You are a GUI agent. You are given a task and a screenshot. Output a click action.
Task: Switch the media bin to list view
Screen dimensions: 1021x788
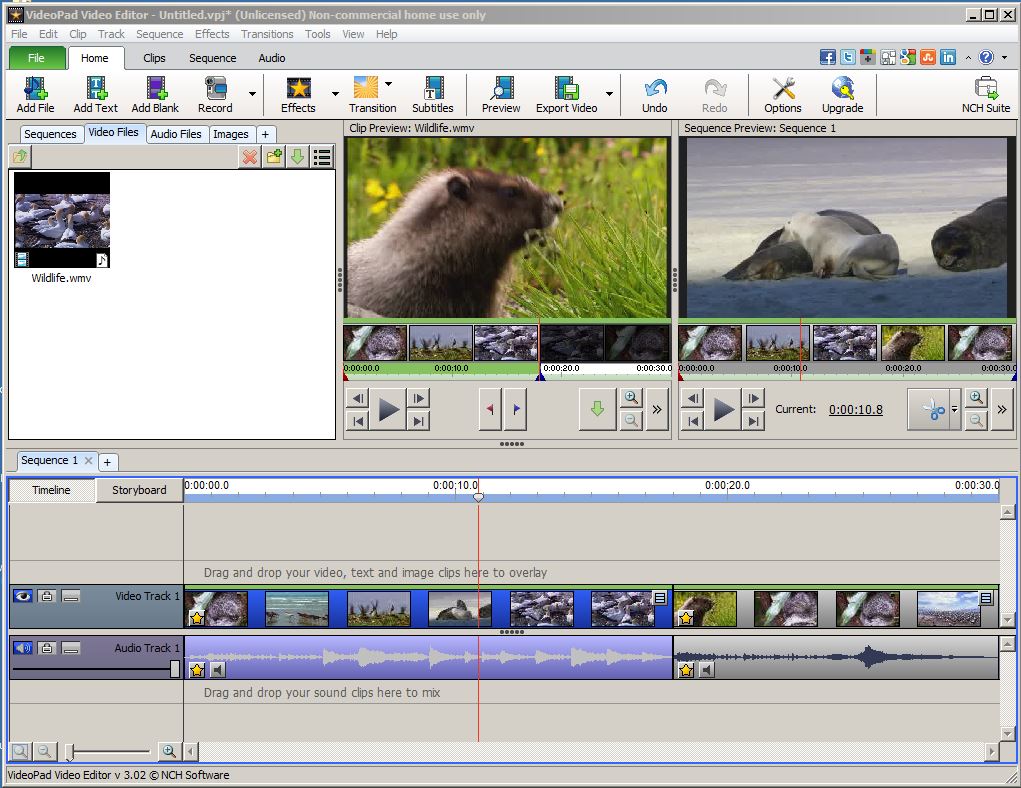point(322,156)
